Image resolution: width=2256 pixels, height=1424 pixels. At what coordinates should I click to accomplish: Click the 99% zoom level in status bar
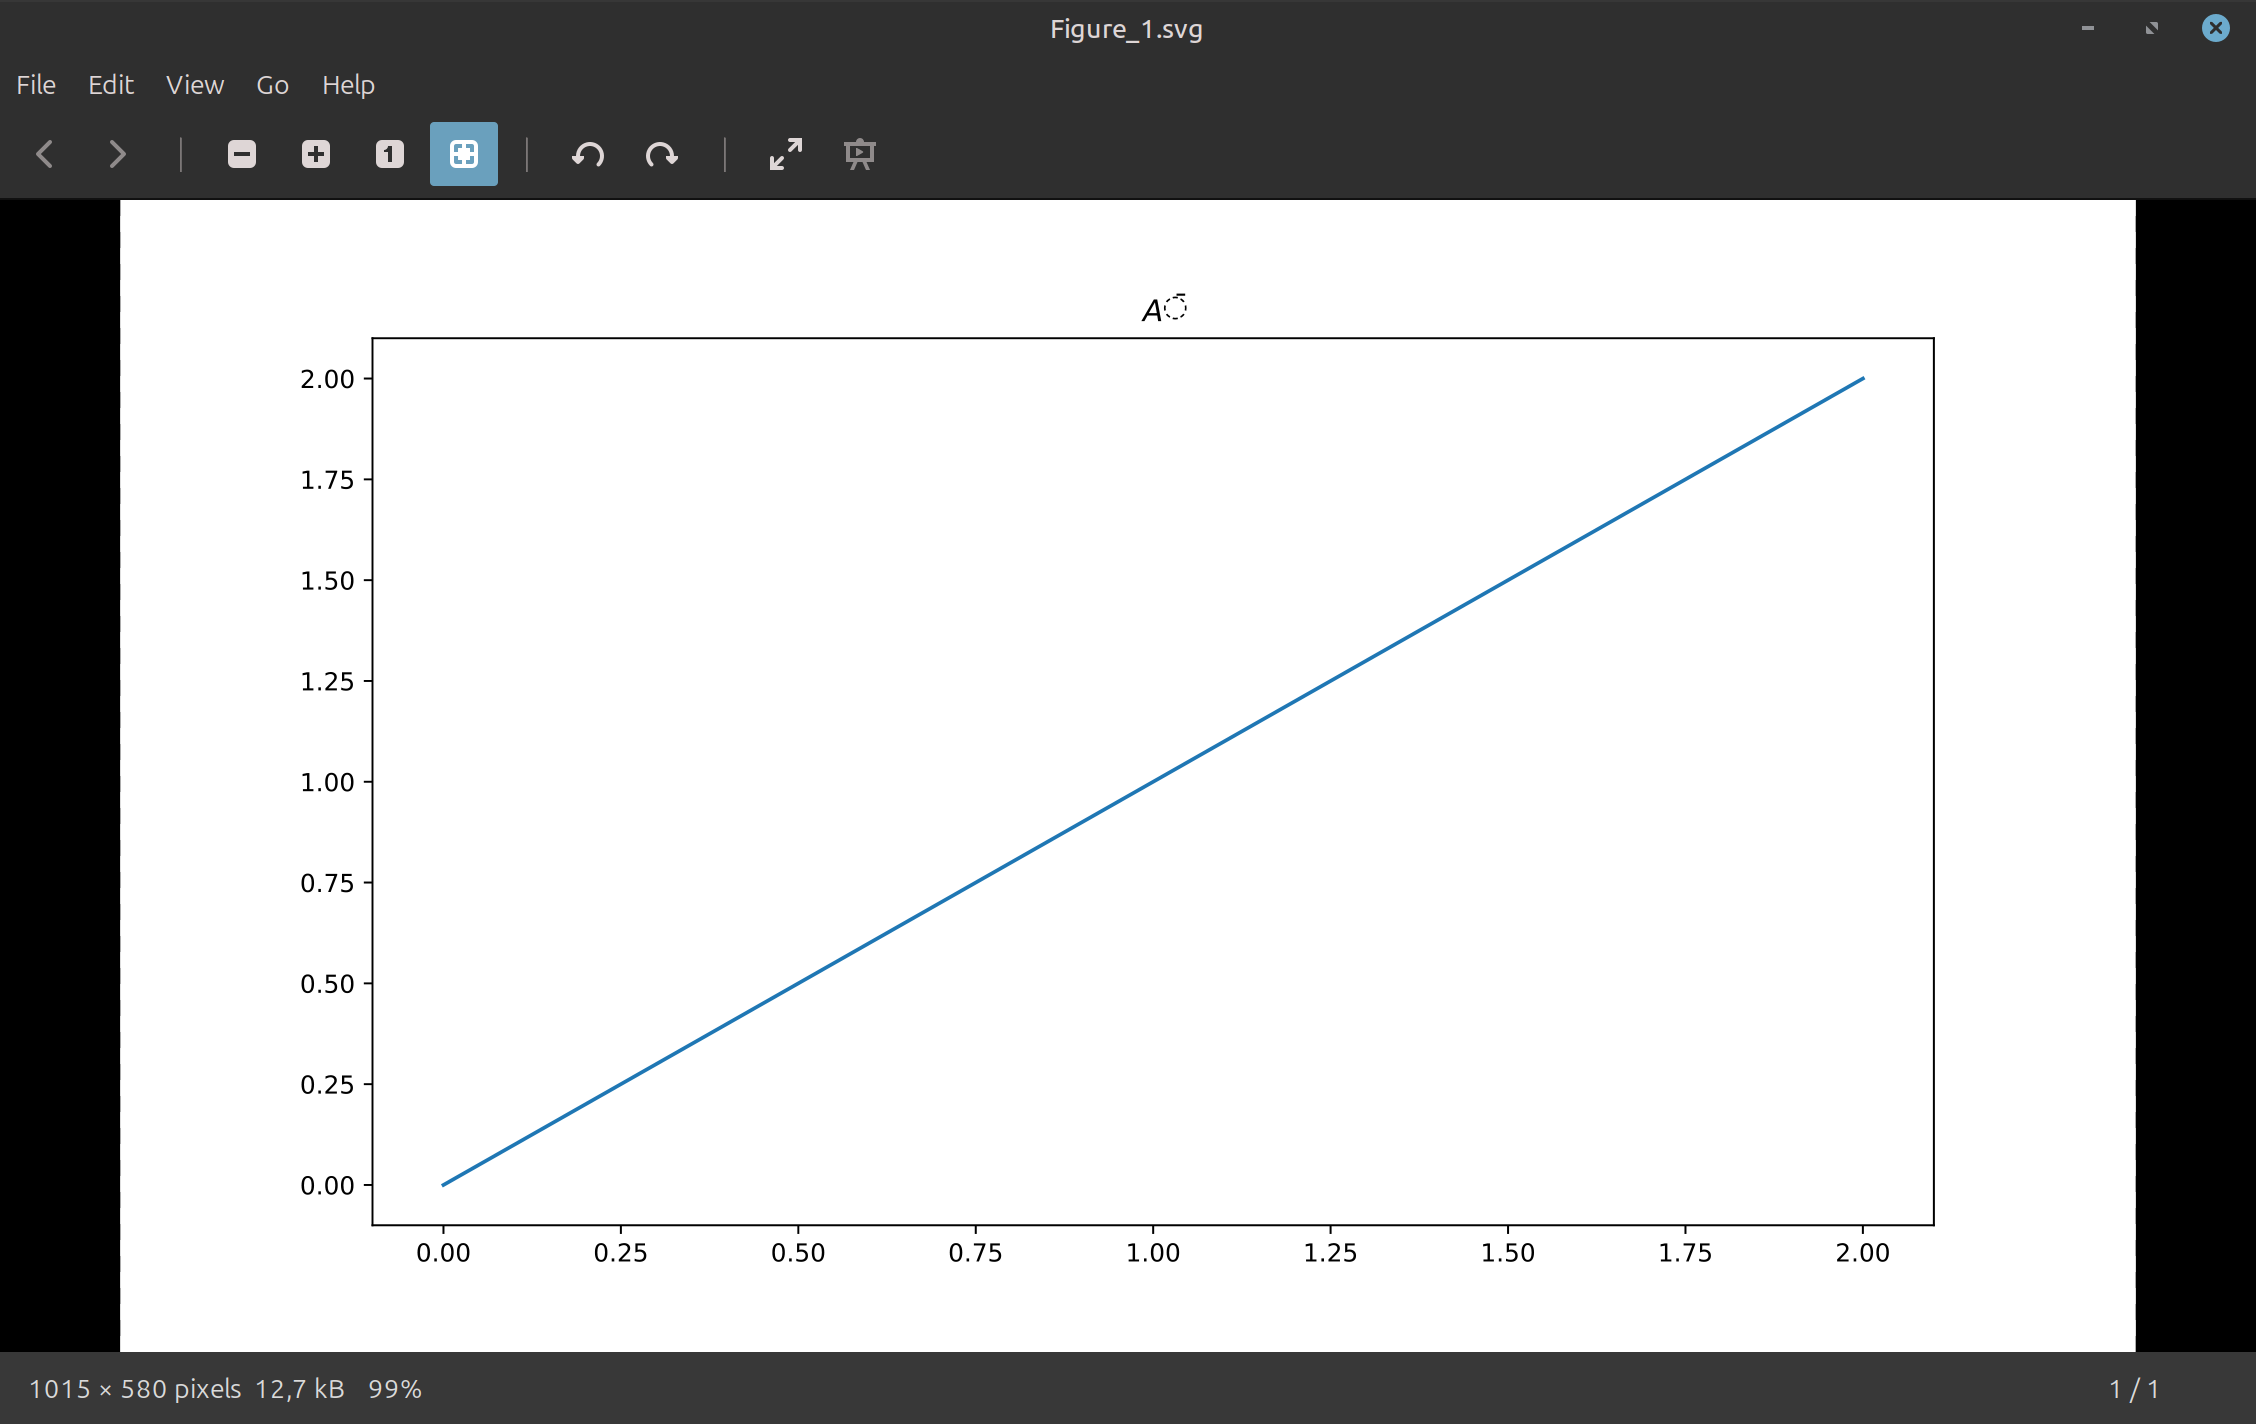[395, 1389]
